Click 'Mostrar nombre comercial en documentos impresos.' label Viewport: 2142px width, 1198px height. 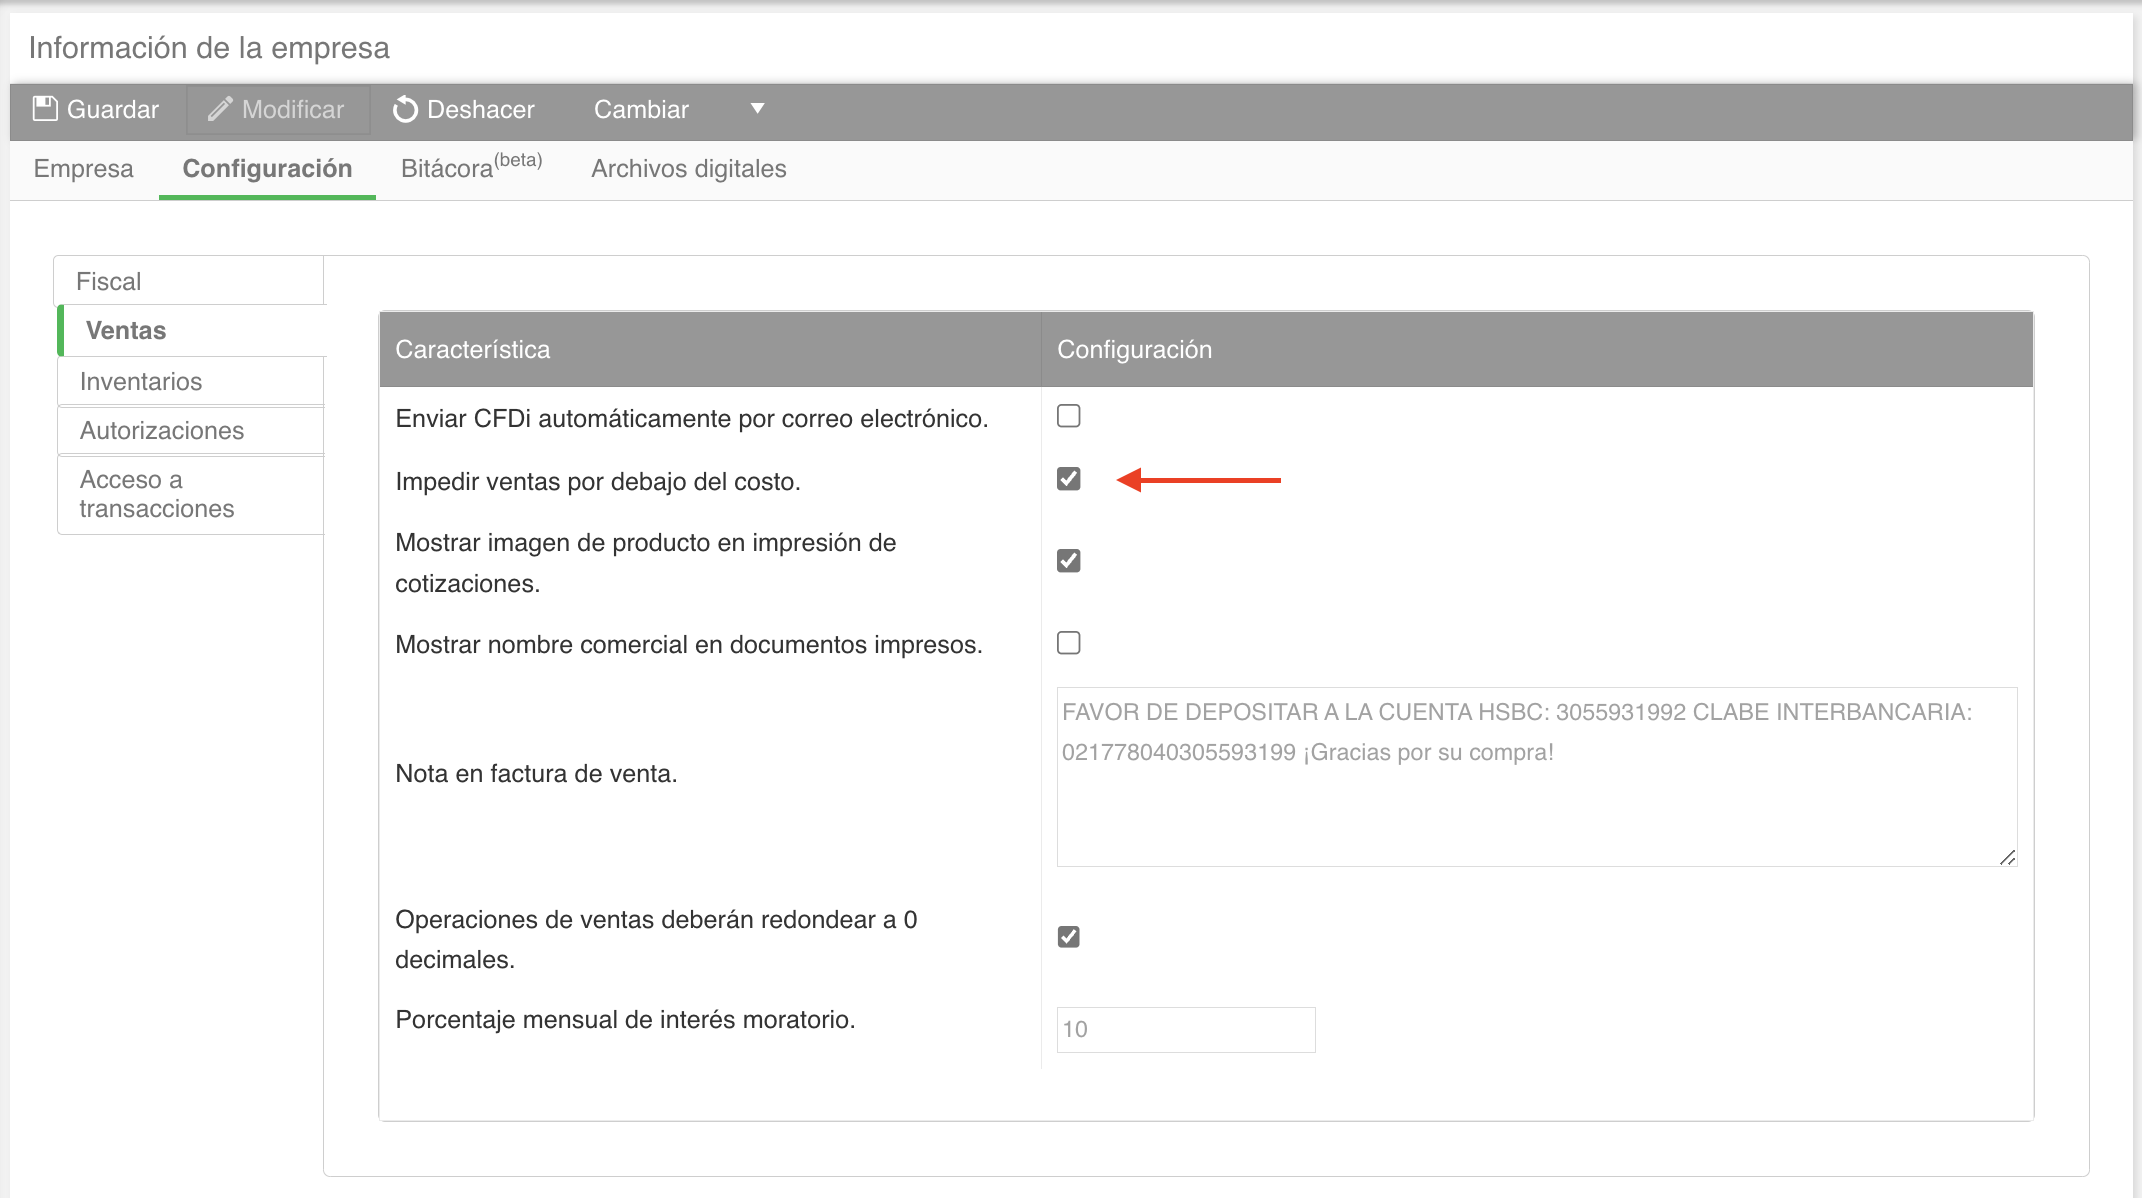tap(689, 644)
